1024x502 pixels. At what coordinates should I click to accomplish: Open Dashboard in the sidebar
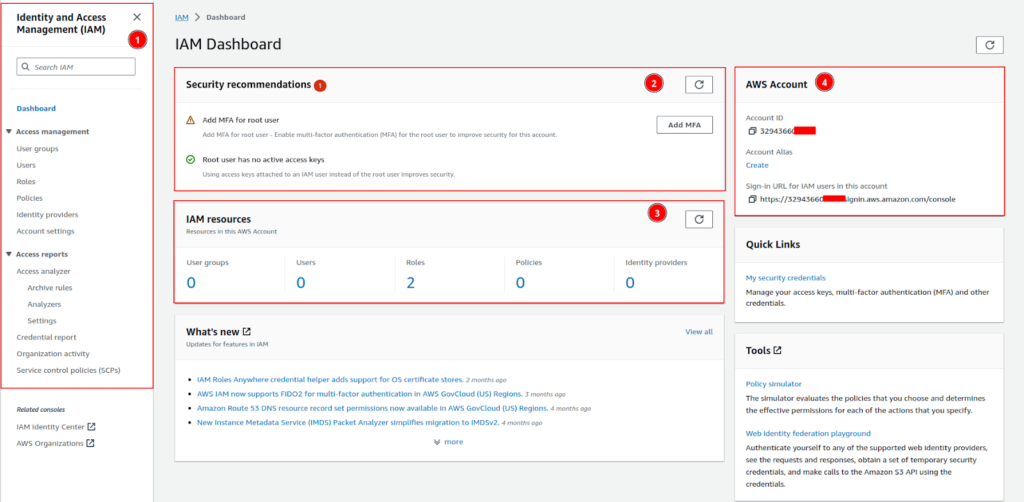36,108
